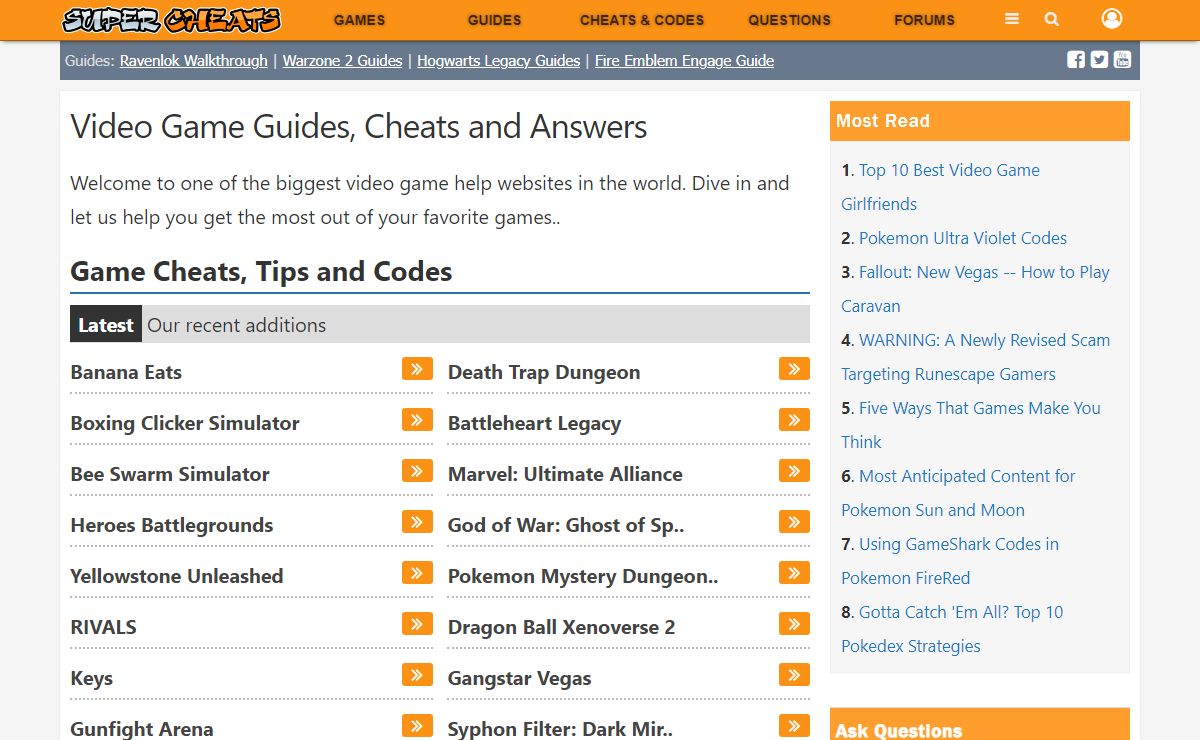Open the Battleheart Legacy entry
Viewport: 1200px width, 740px height.
[x=535, y=423]
